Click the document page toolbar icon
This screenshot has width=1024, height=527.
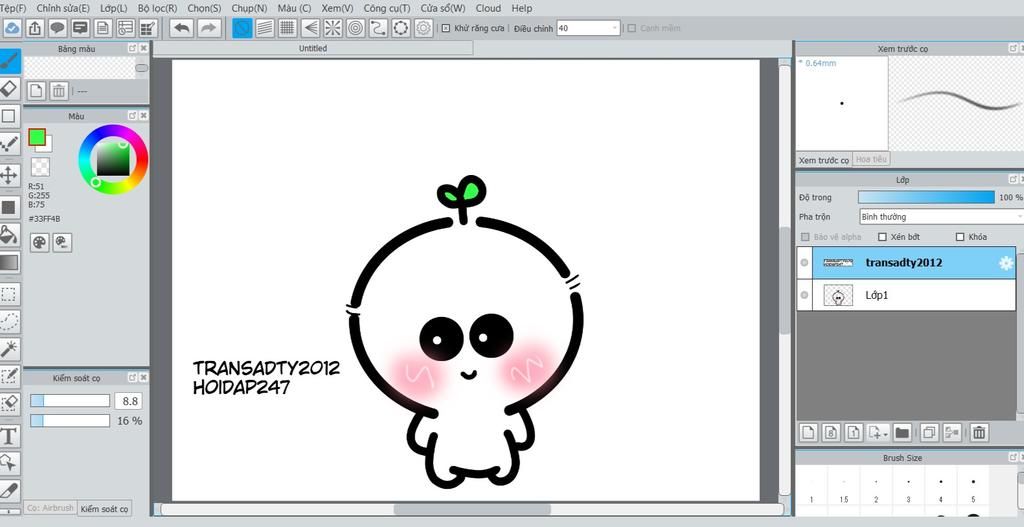pyautogui.click(x=103, y=28)
